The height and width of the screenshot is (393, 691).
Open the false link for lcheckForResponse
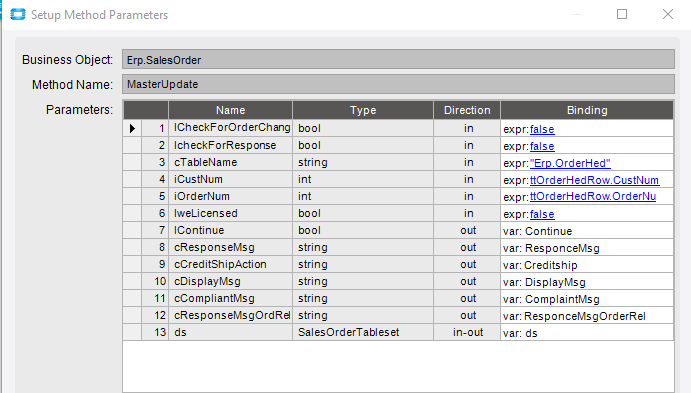pos(542,146)
